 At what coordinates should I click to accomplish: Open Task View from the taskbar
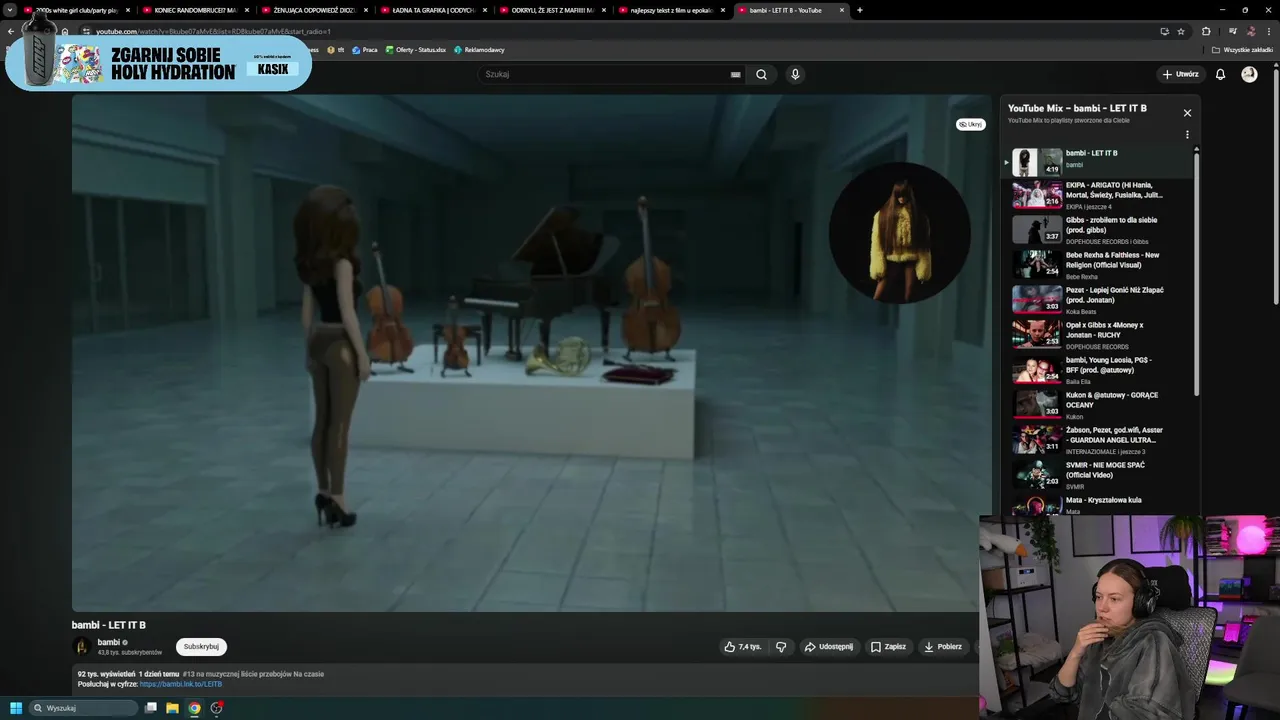click(151, 708)
